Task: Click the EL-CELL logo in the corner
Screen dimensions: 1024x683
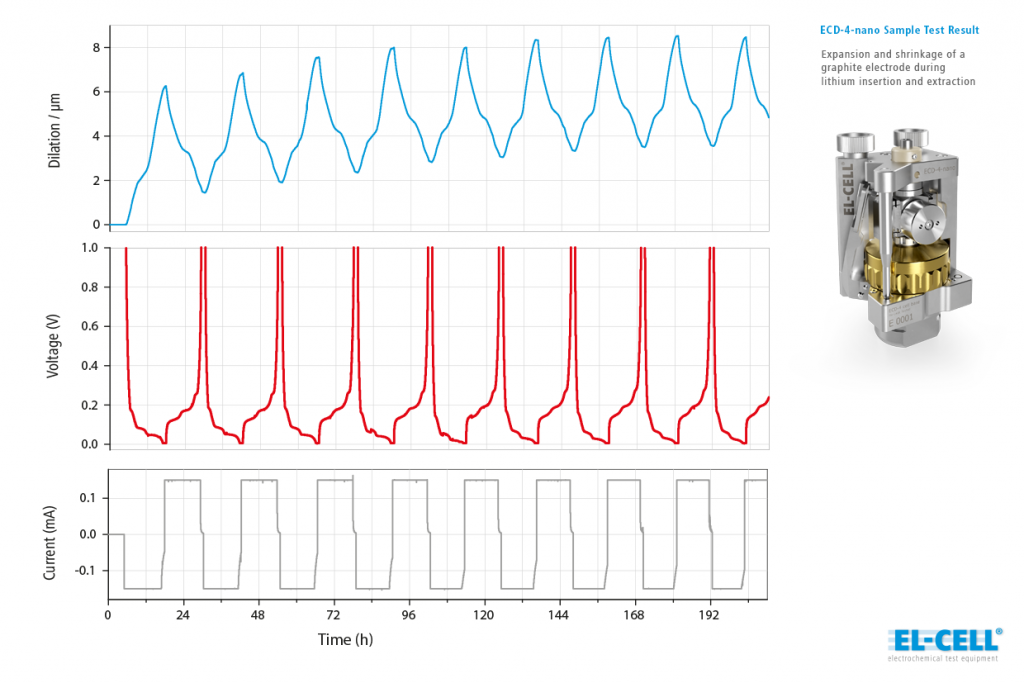Action: [x=944, y=638]
